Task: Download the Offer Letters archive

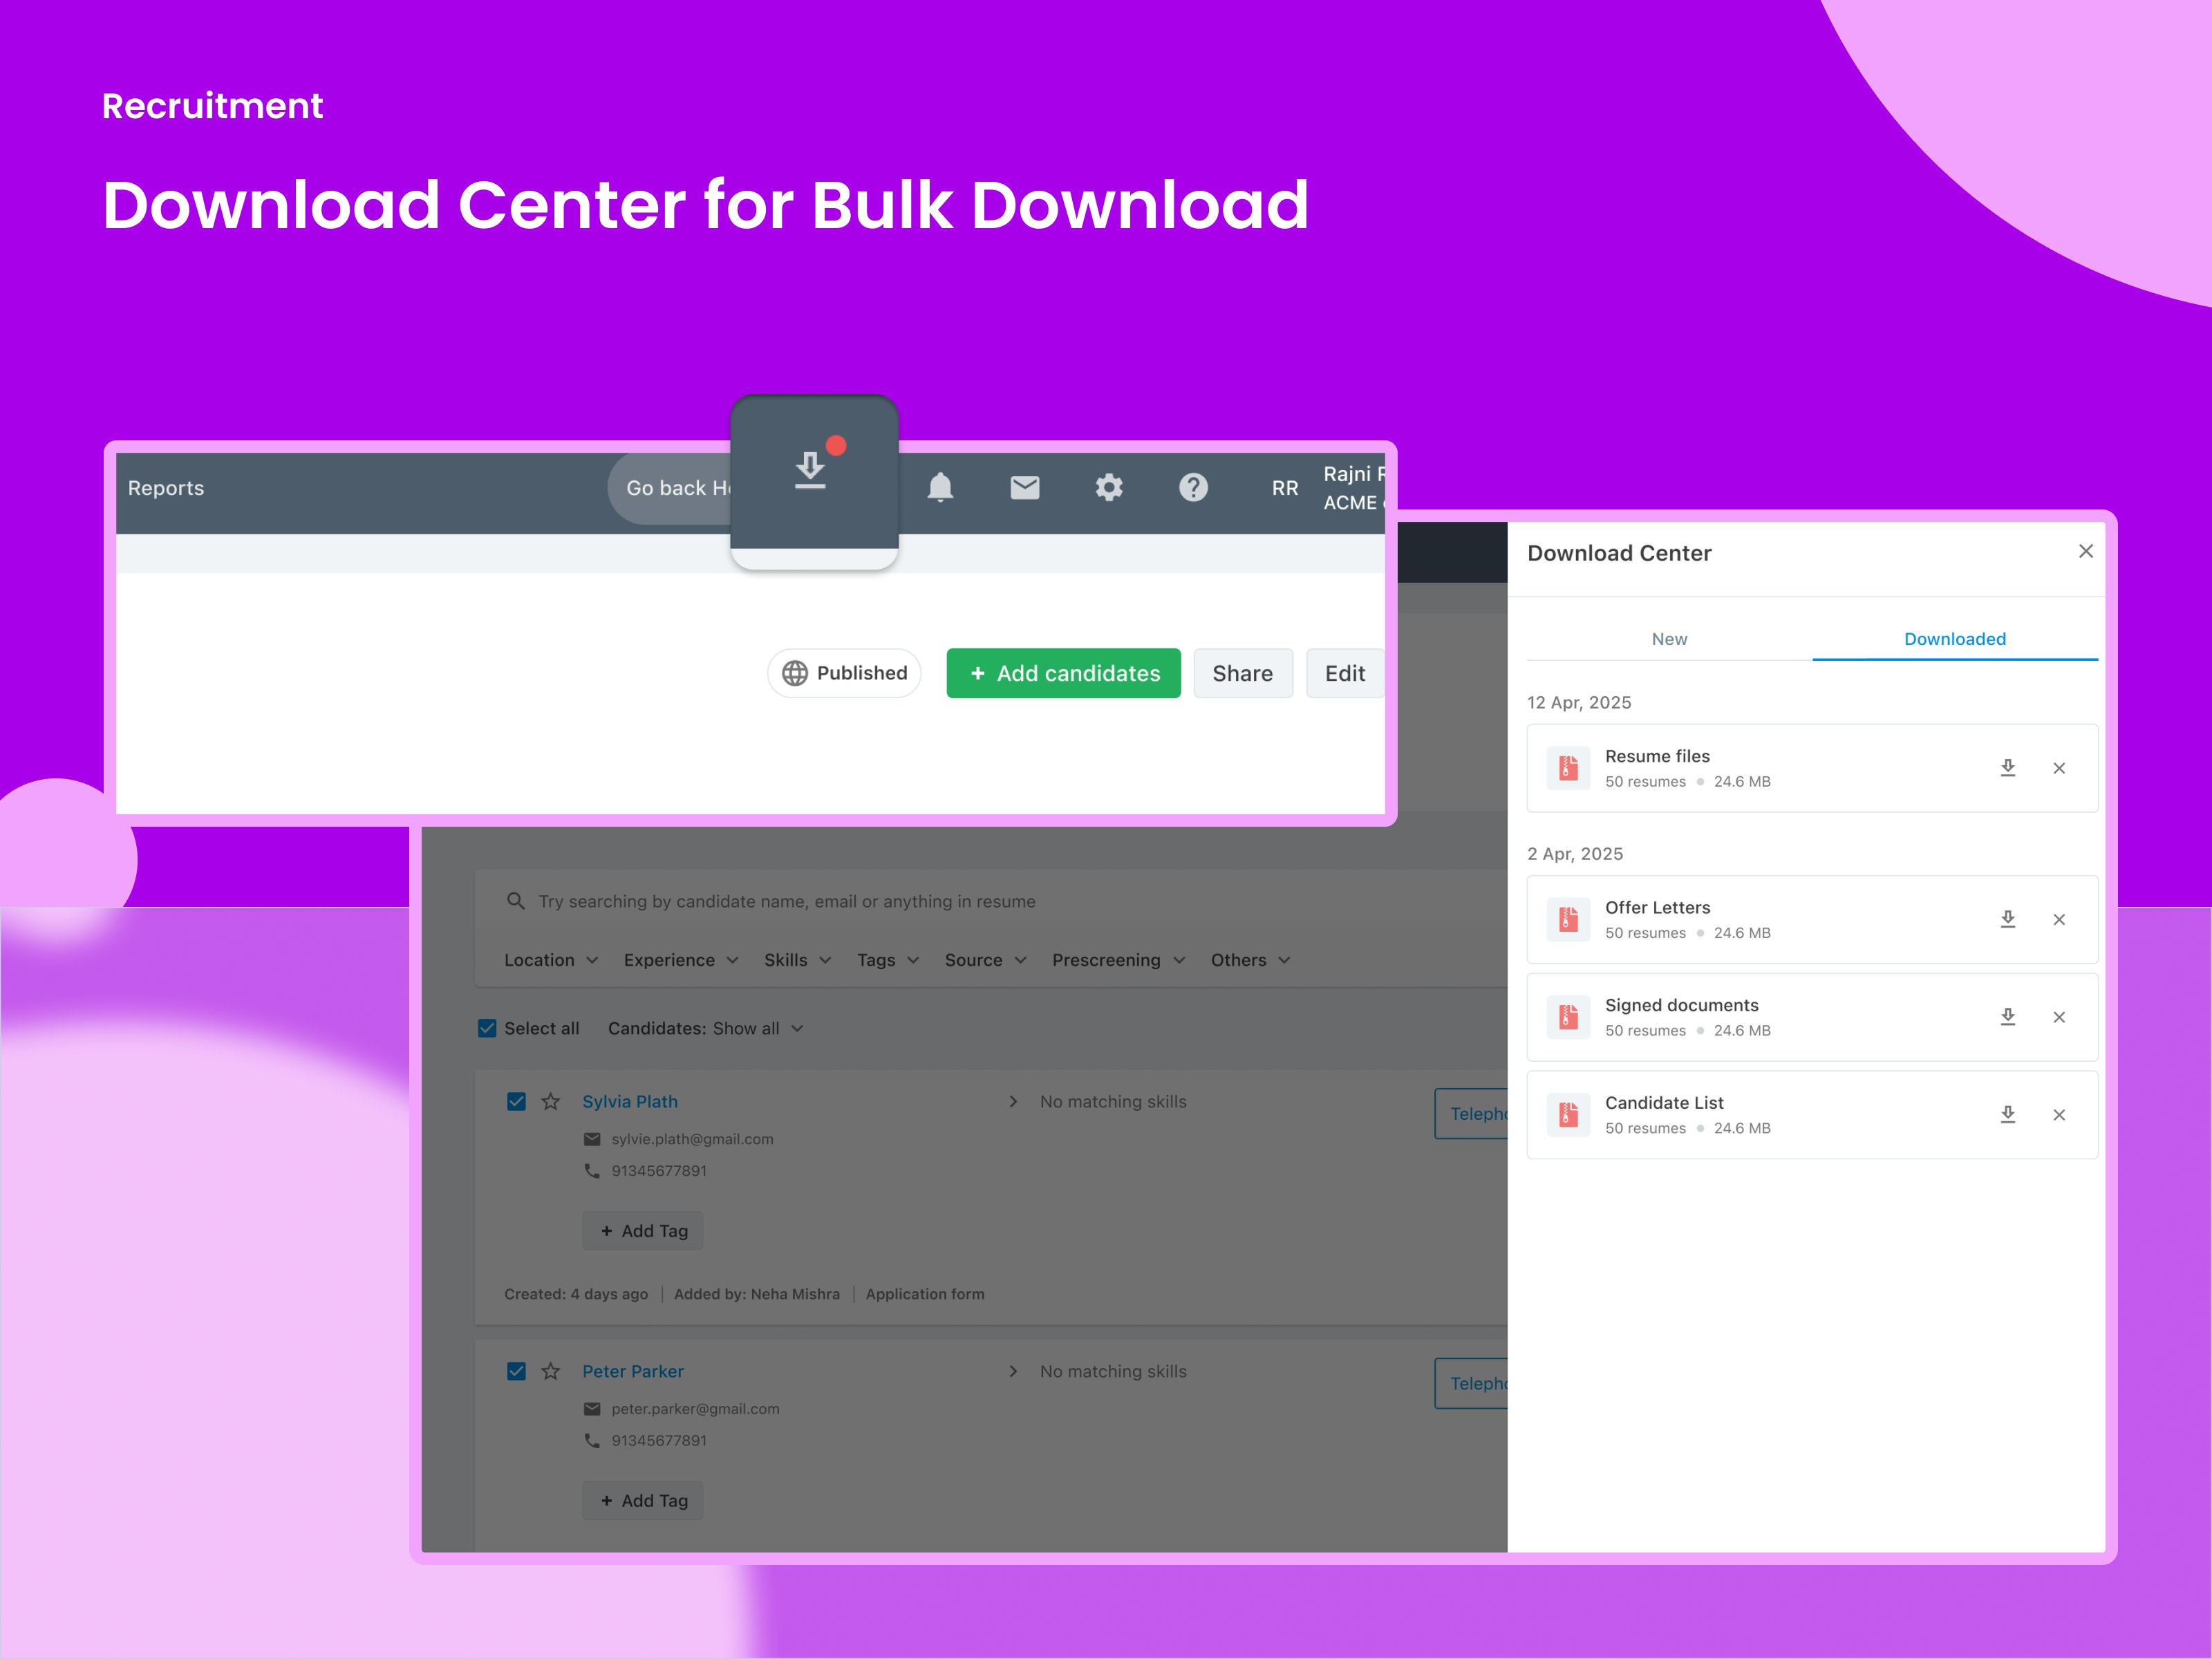Action: coord(2007,919)
